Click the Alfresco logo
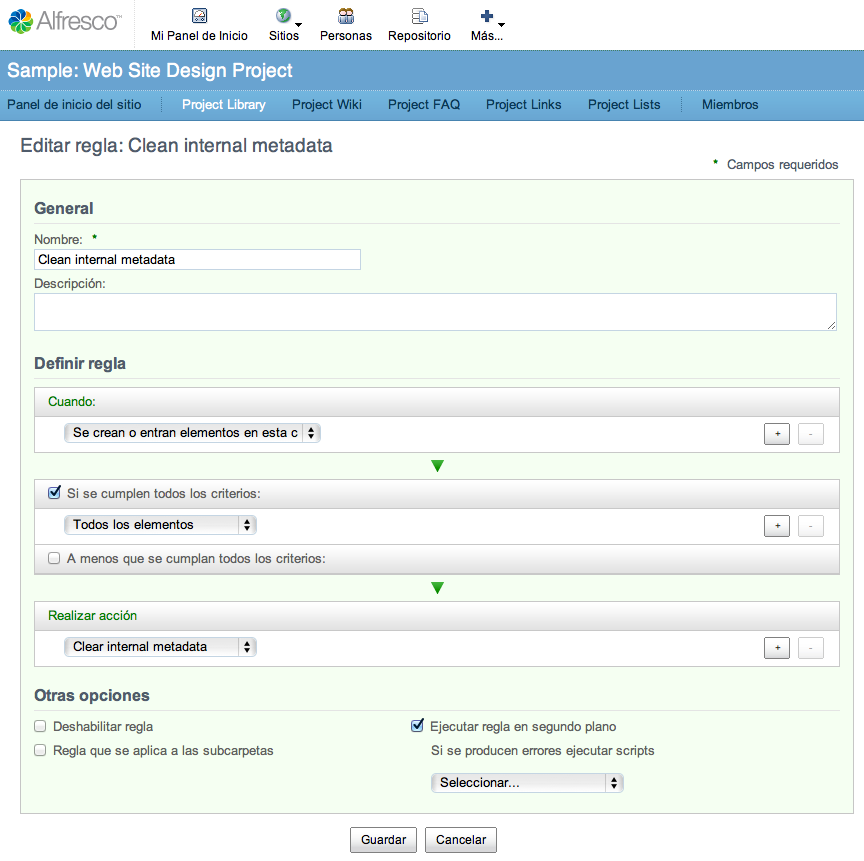 point(64,21)
